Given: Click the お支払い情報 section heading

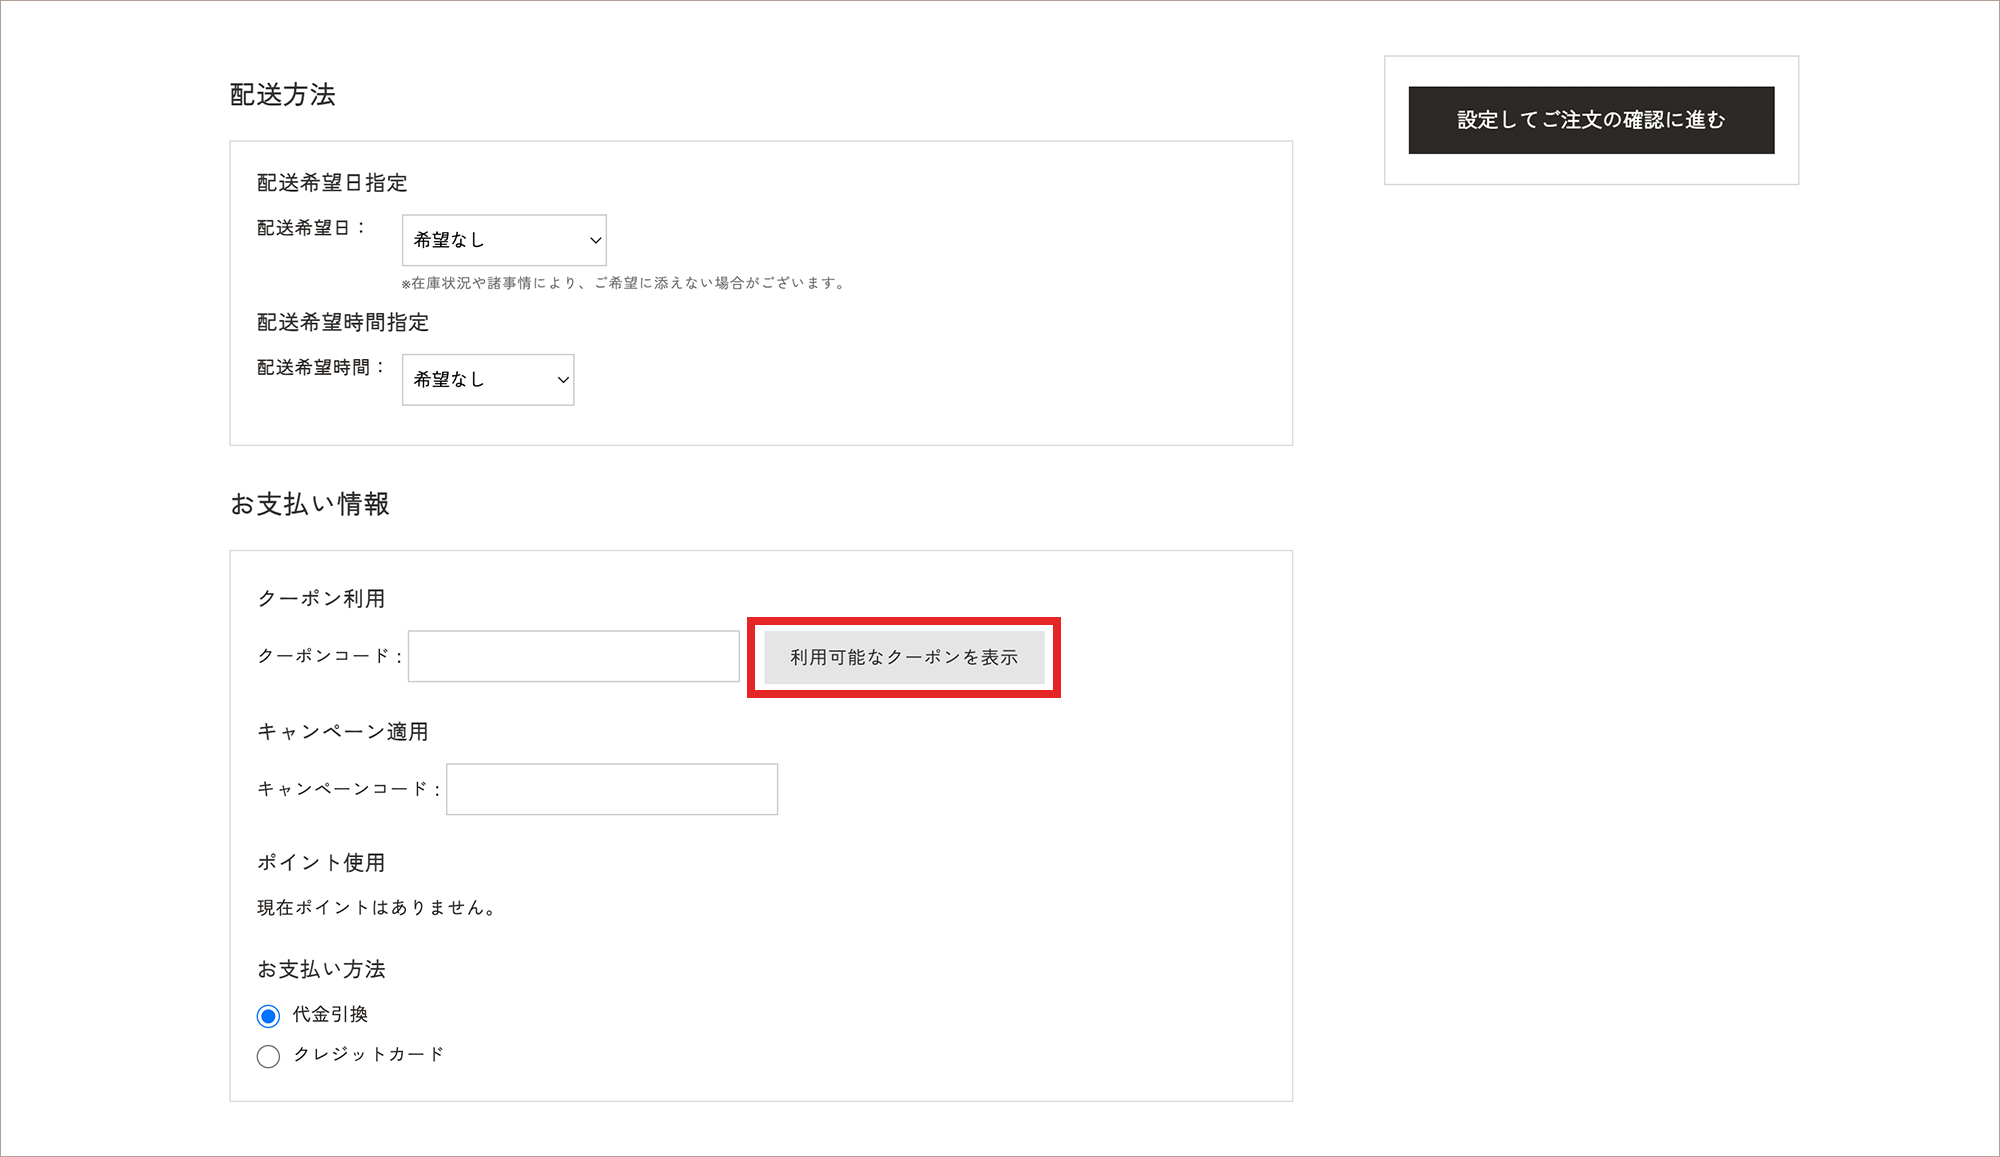Looking at the screenshot, I should pos(310,504).
